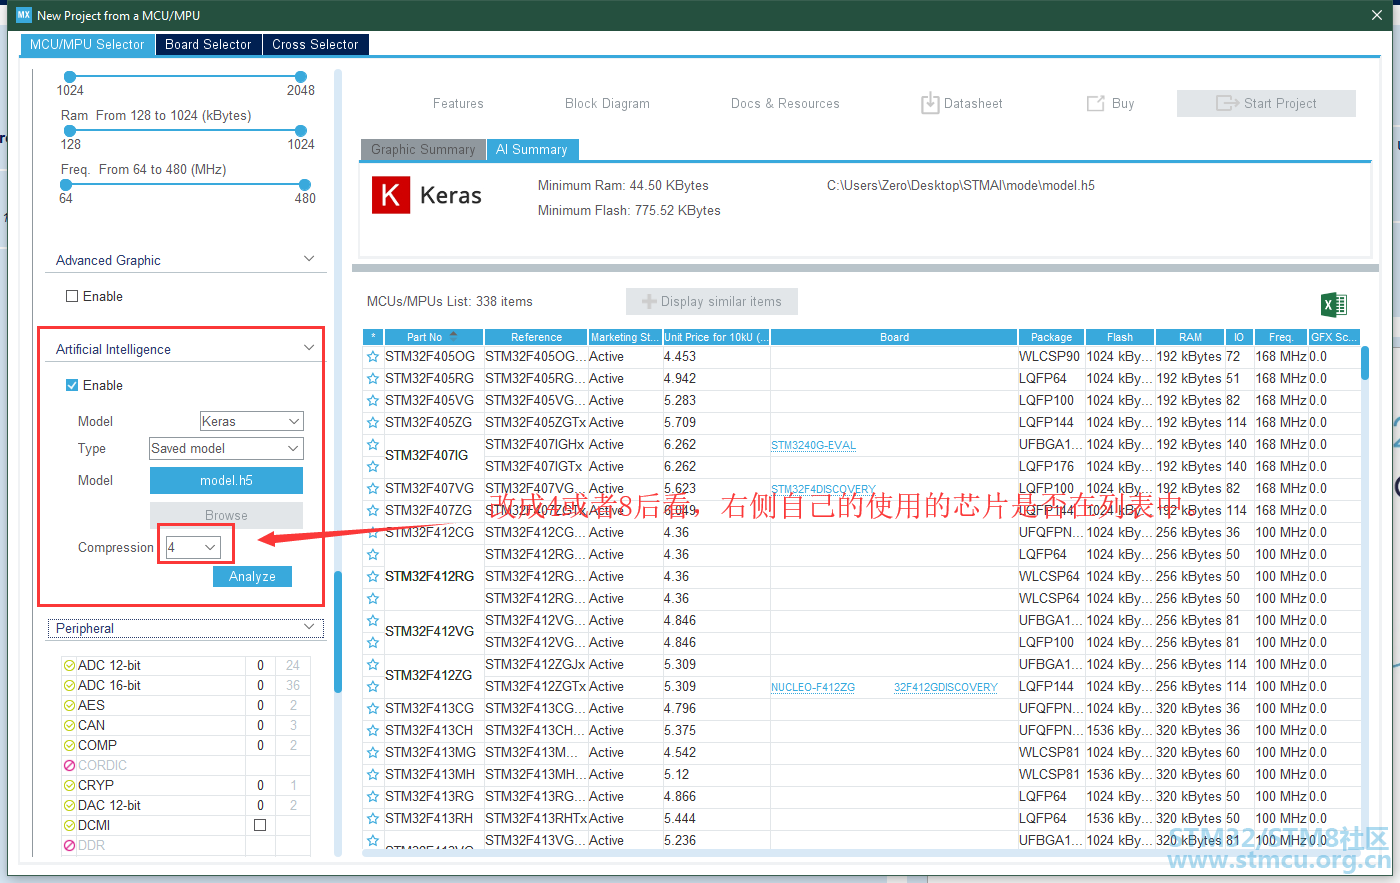The height and width of the screenshot is (883, 1400).
Task: Select the AI Summary tab
Action: 532,150
